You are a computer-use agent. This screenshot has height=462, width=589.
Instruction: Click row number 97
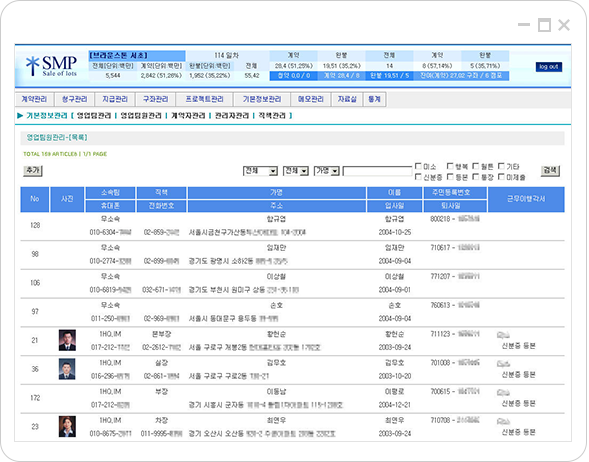(35, 312)
